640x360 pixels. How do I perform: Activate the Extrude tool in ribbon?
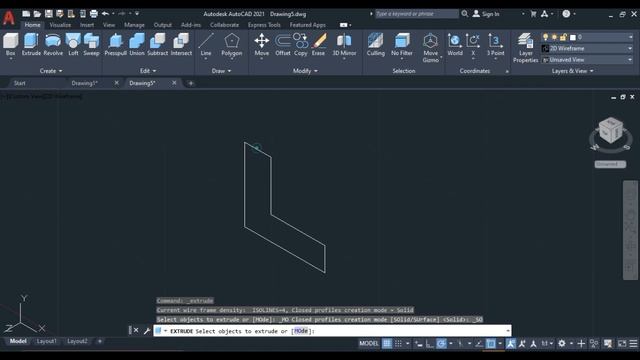tap(31, 44)
